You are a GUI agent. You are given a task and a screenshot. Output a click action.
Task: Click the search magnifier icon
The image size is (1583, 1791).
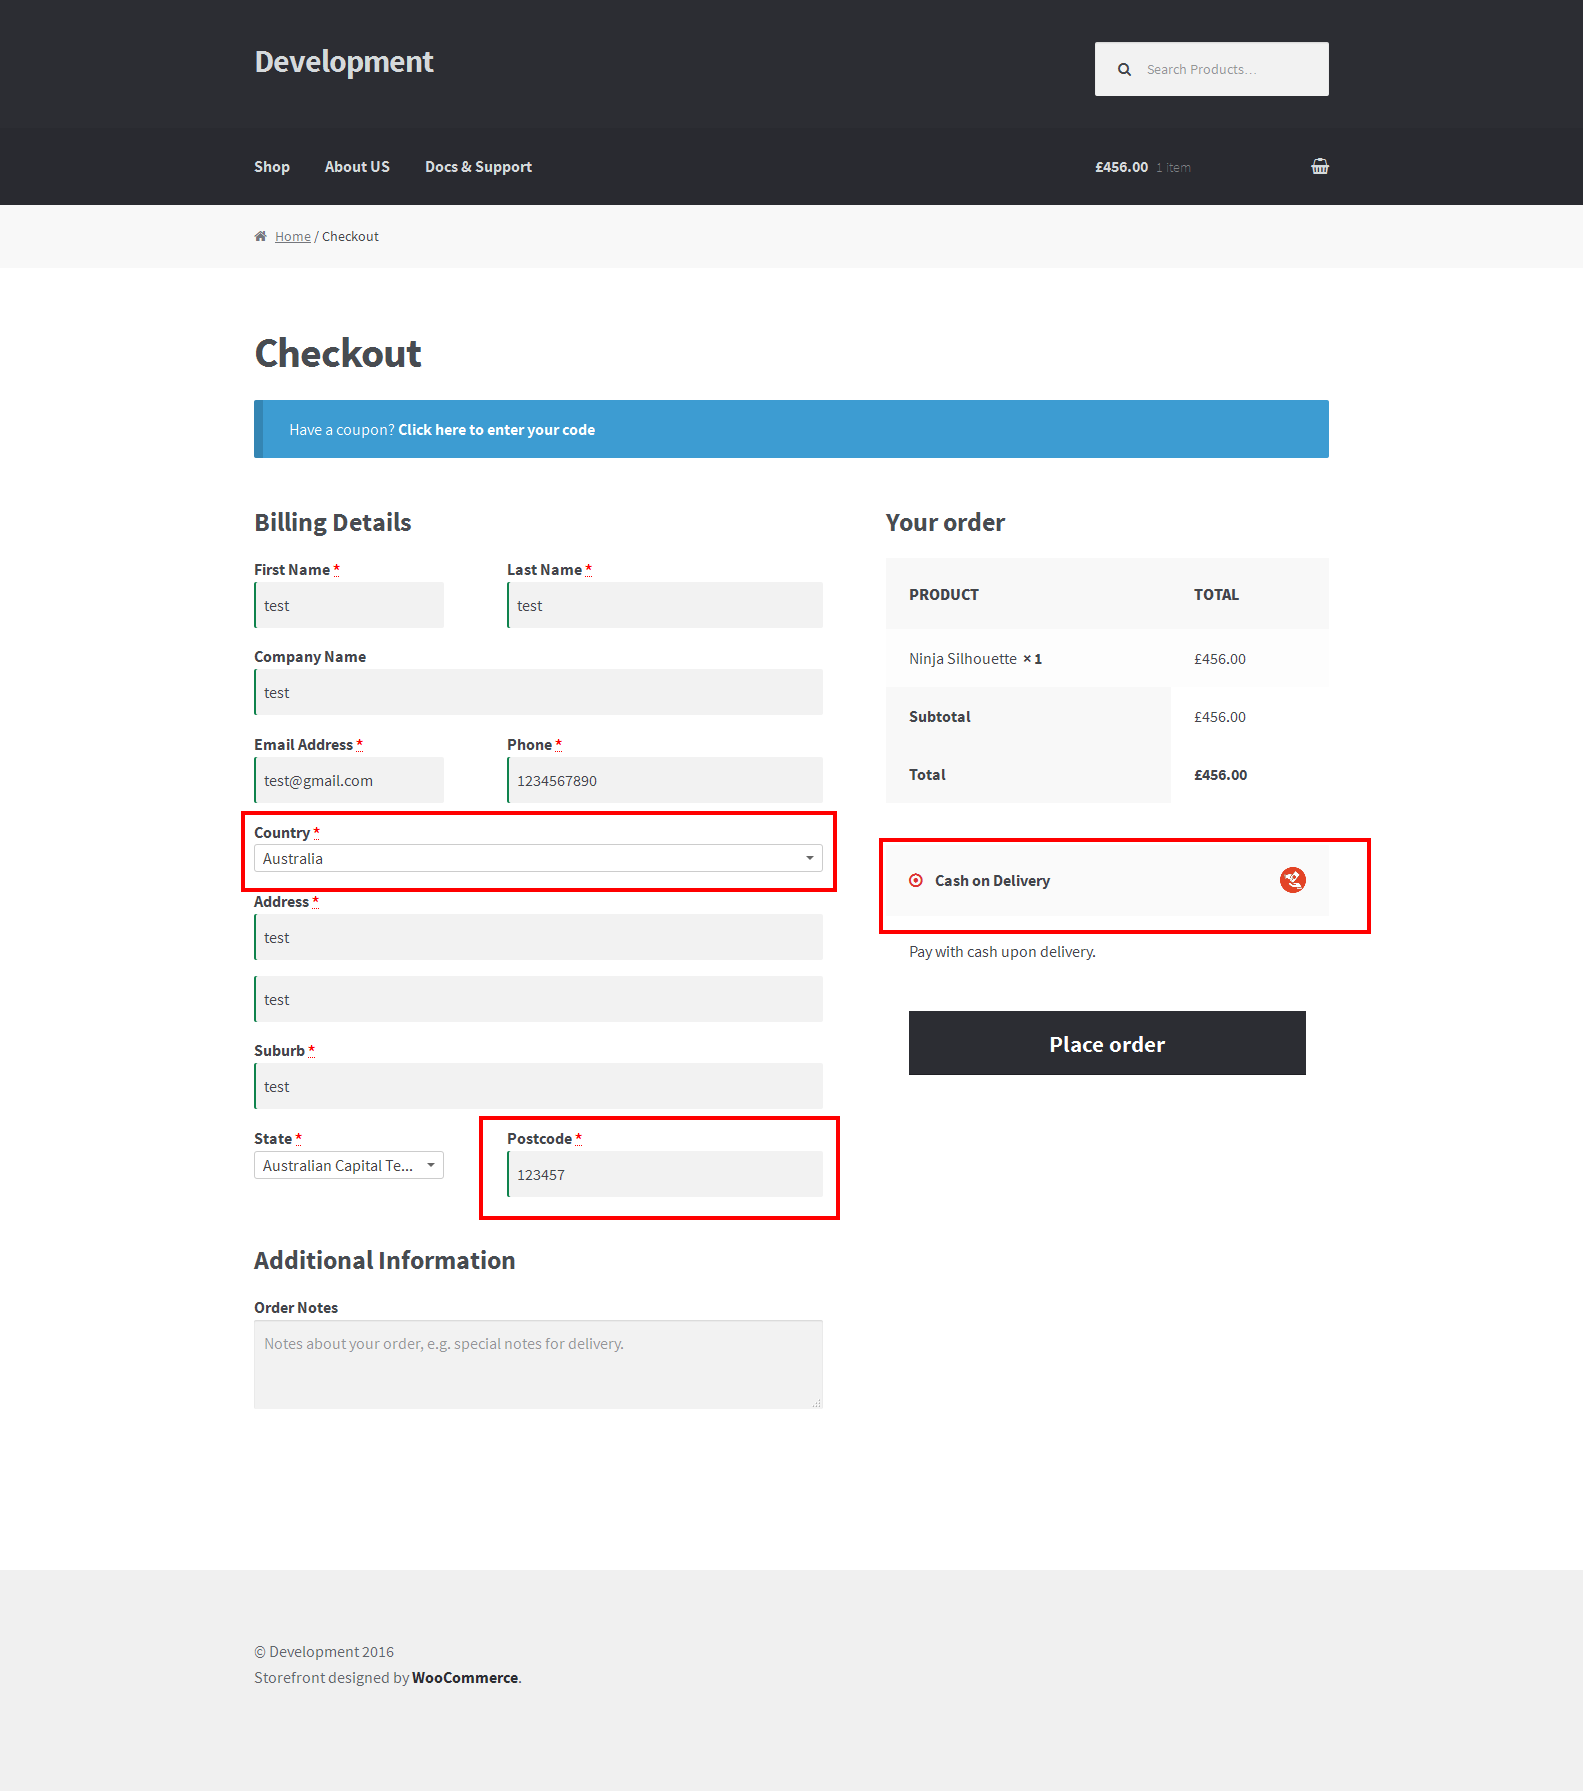pyautogui.click(x=1124, y=70)
